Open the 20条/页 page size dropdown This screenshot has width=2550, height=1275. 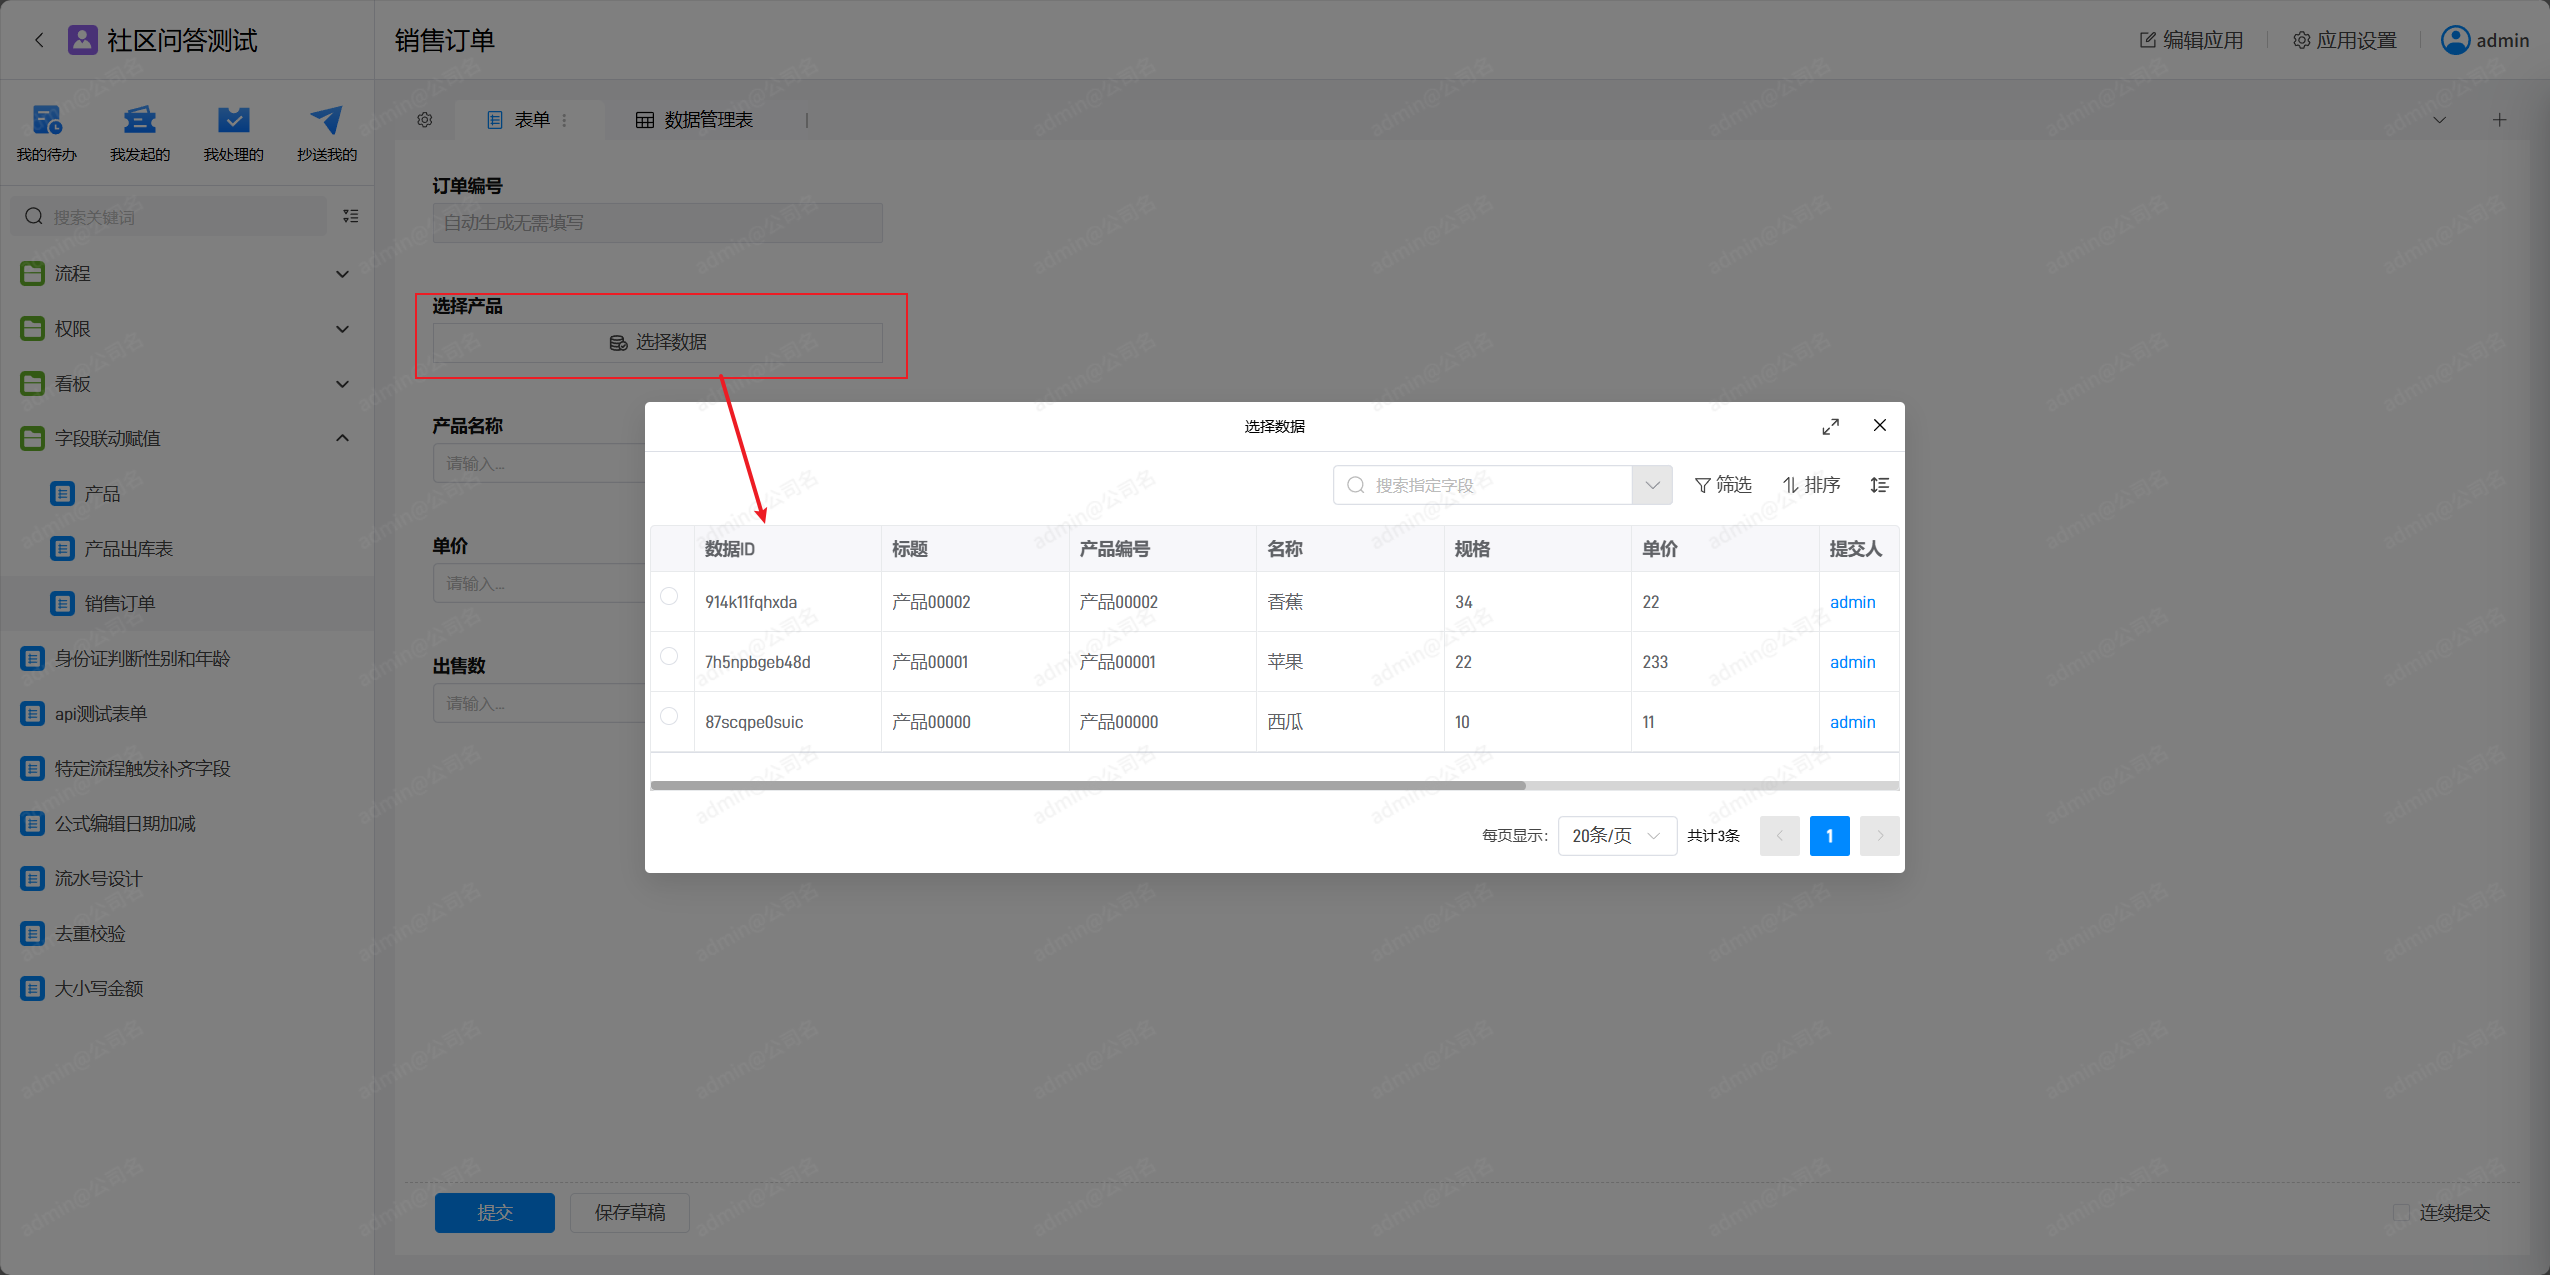point(1616,836)
